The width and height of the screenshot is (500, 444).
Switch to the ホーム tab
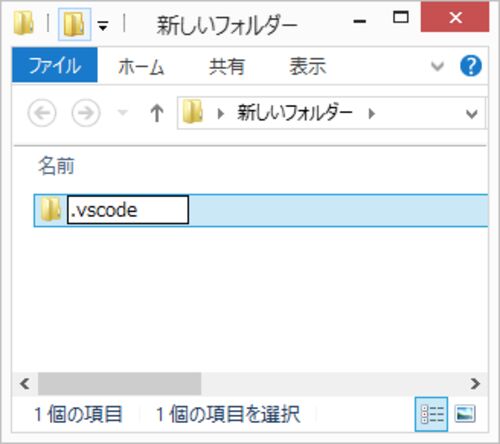coord(141,66)
